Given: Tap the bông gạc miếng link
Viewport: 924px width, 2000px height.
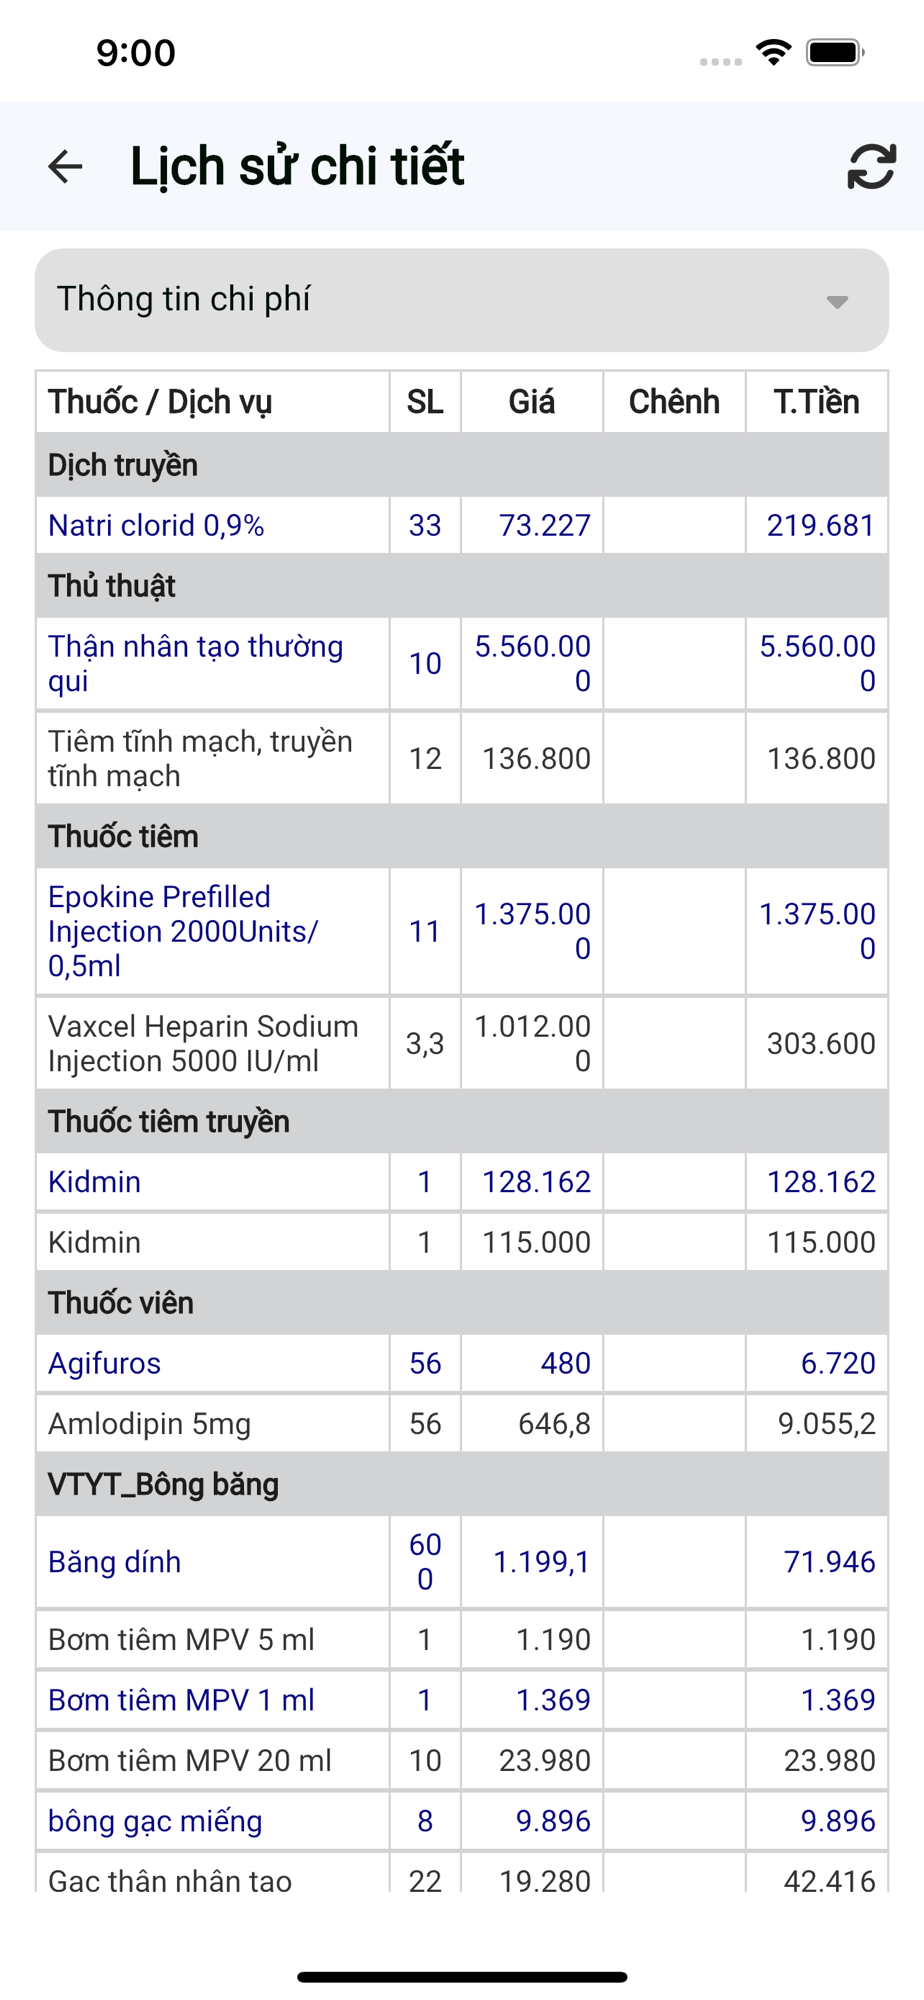Looking at the screenshot, I should 155,1820.
